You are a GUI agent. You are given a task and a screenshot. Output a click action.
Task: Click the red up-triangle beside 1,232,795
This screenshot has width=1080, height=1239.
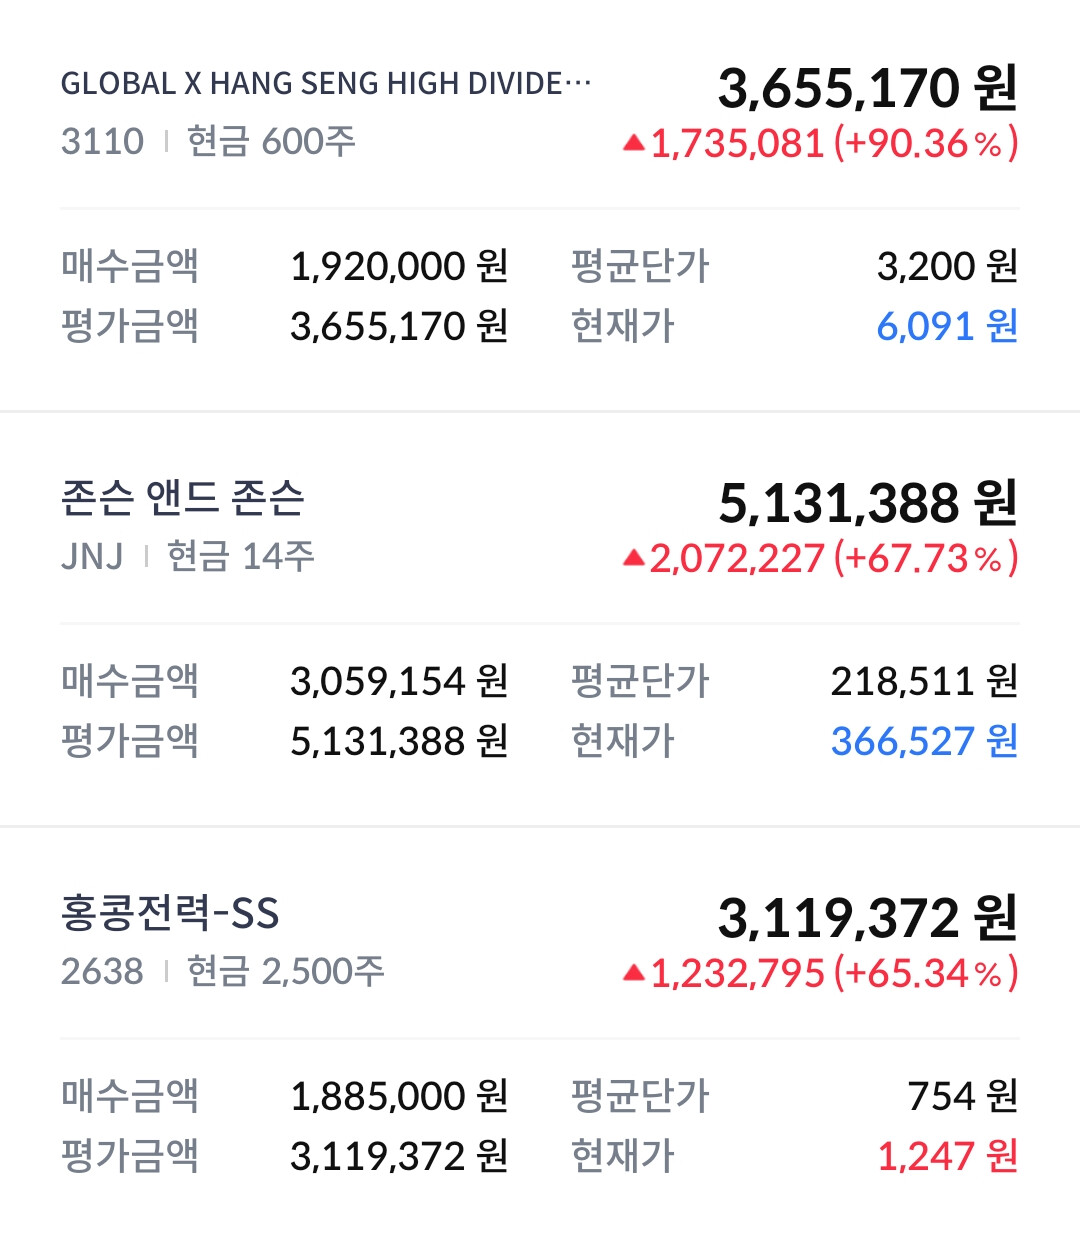(633, 973)
